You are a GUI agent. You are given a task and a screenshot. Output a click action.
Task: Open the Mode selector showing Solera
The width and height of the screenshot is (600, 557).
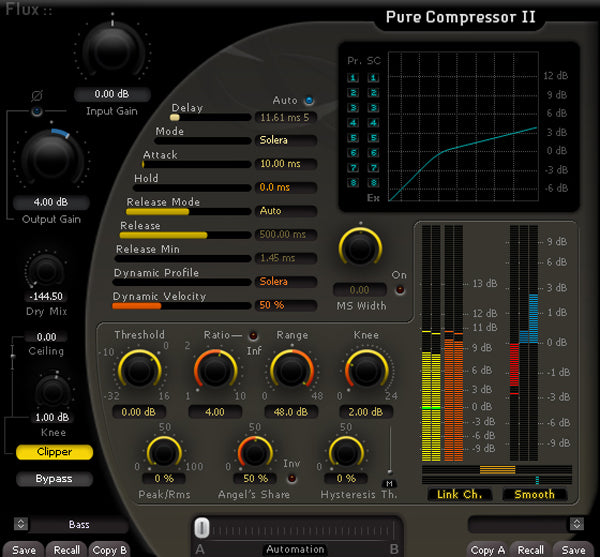pyautogui.click(x=284, y=140)
